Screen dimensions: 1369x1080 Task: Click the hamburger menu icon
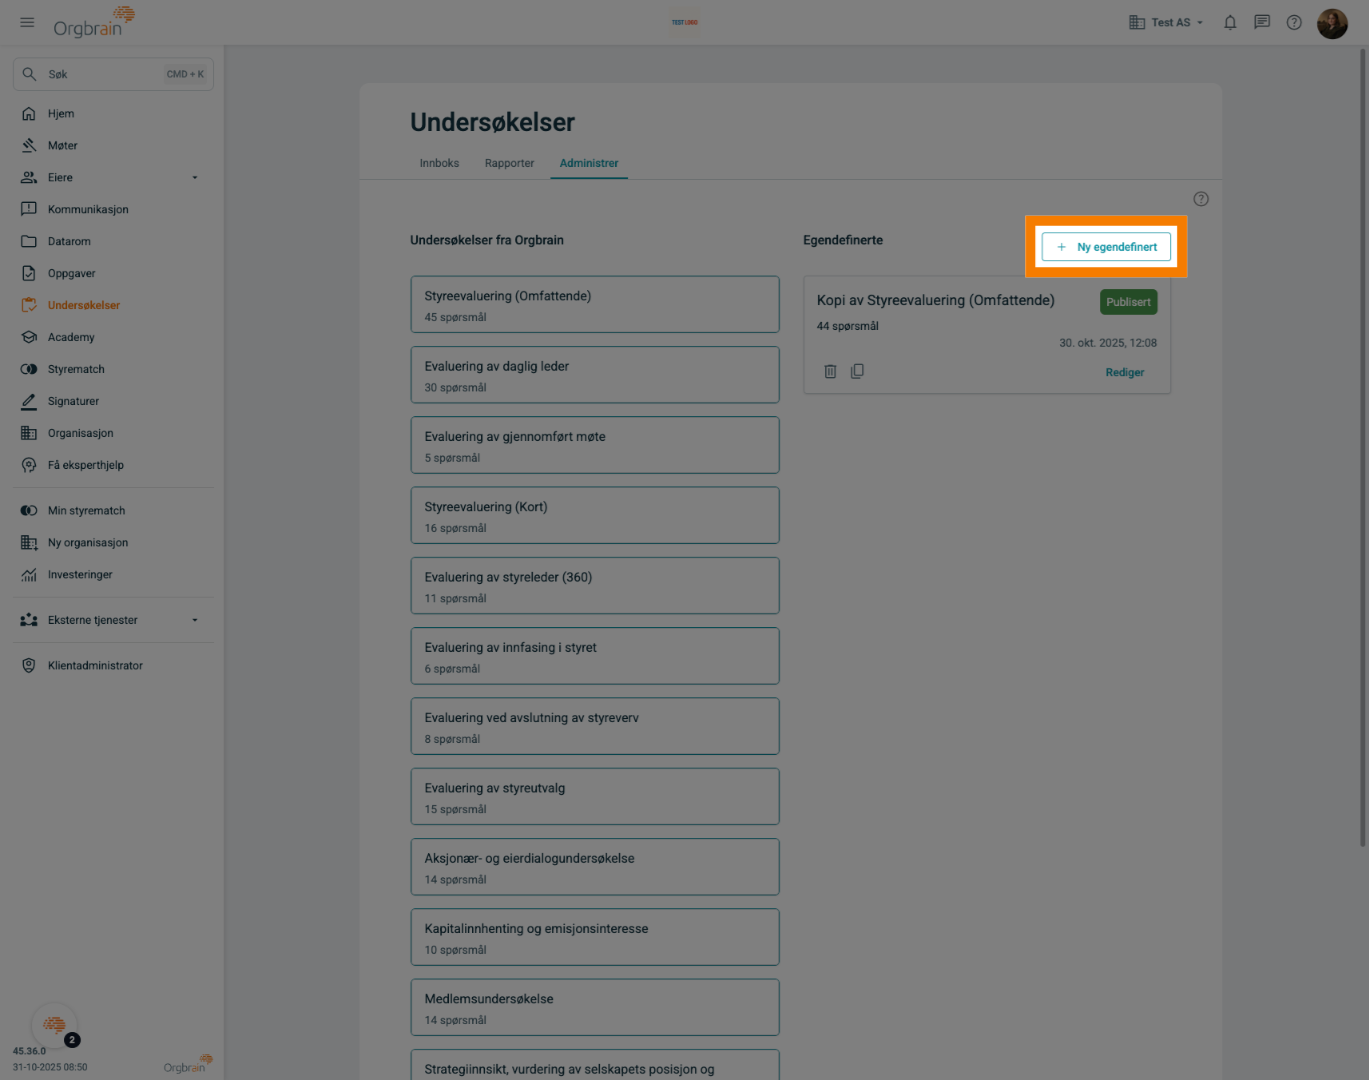(x=27, y=22)
